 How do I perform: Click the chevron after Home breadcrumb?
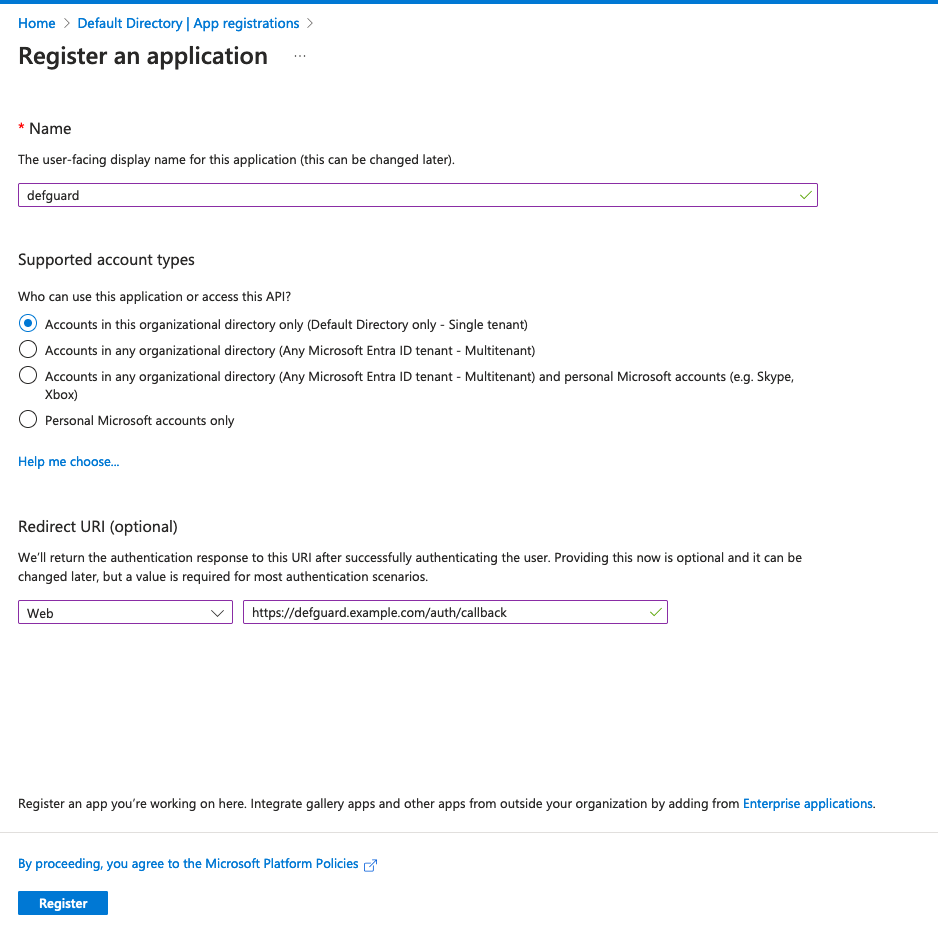point(67,23)
